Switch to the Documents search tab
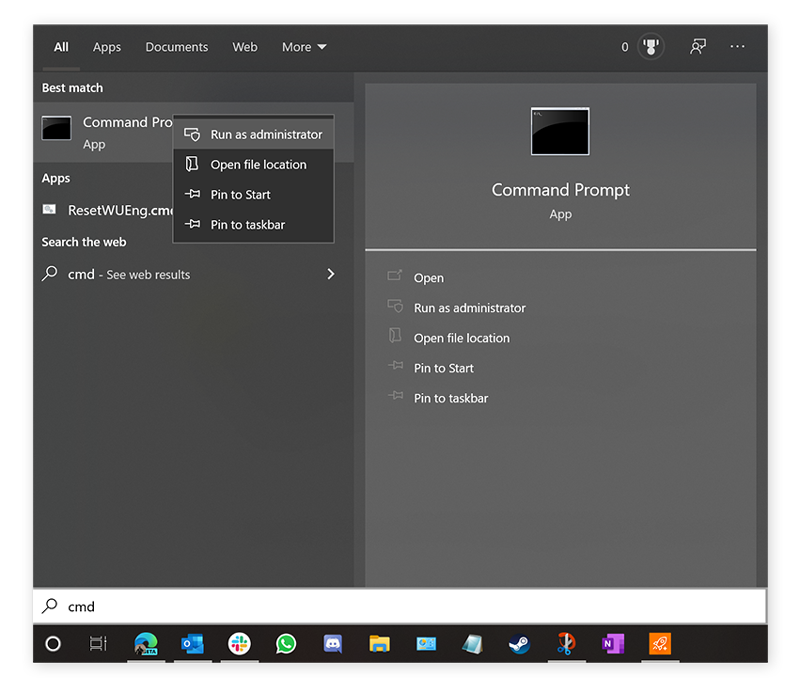Screen dimensions: 800x693 (x=176, y=46)
